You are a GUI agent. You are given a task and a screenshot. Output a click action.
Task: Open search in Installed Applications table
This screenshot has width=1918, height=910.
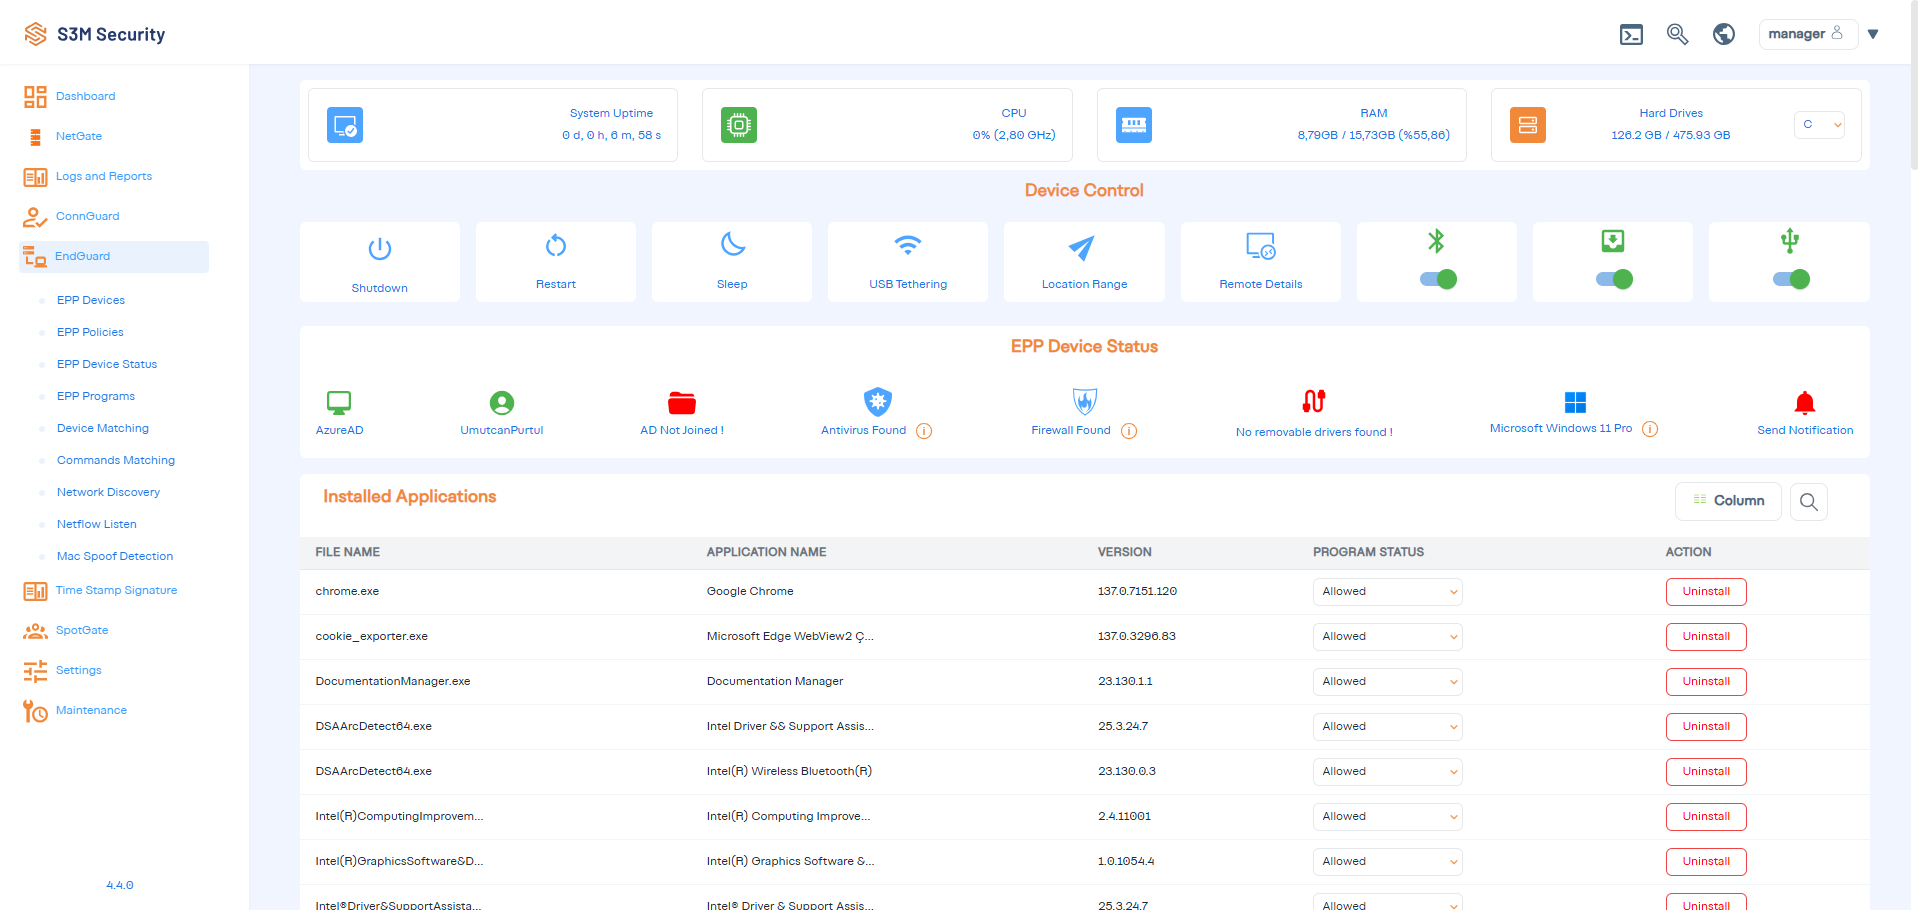1809,502
